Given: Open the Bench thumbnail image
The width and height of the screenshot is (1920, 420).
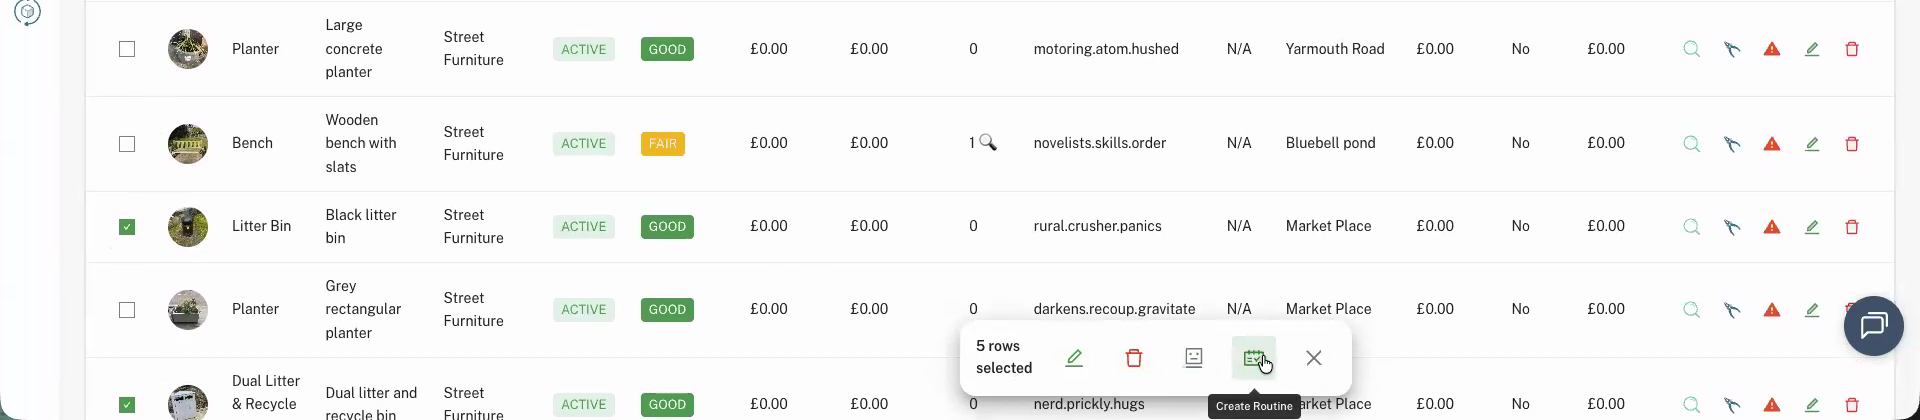Looking at the screenshot, I should pos(188,144).
